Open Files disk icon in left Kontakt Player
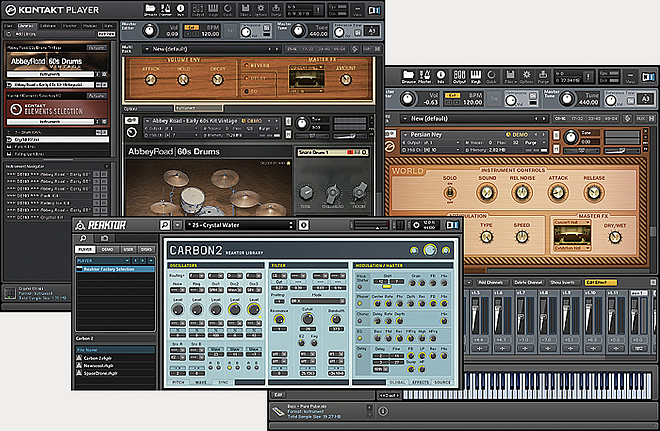Image resolution: width=660 pixels, height=431 pixels. (245, 10)
